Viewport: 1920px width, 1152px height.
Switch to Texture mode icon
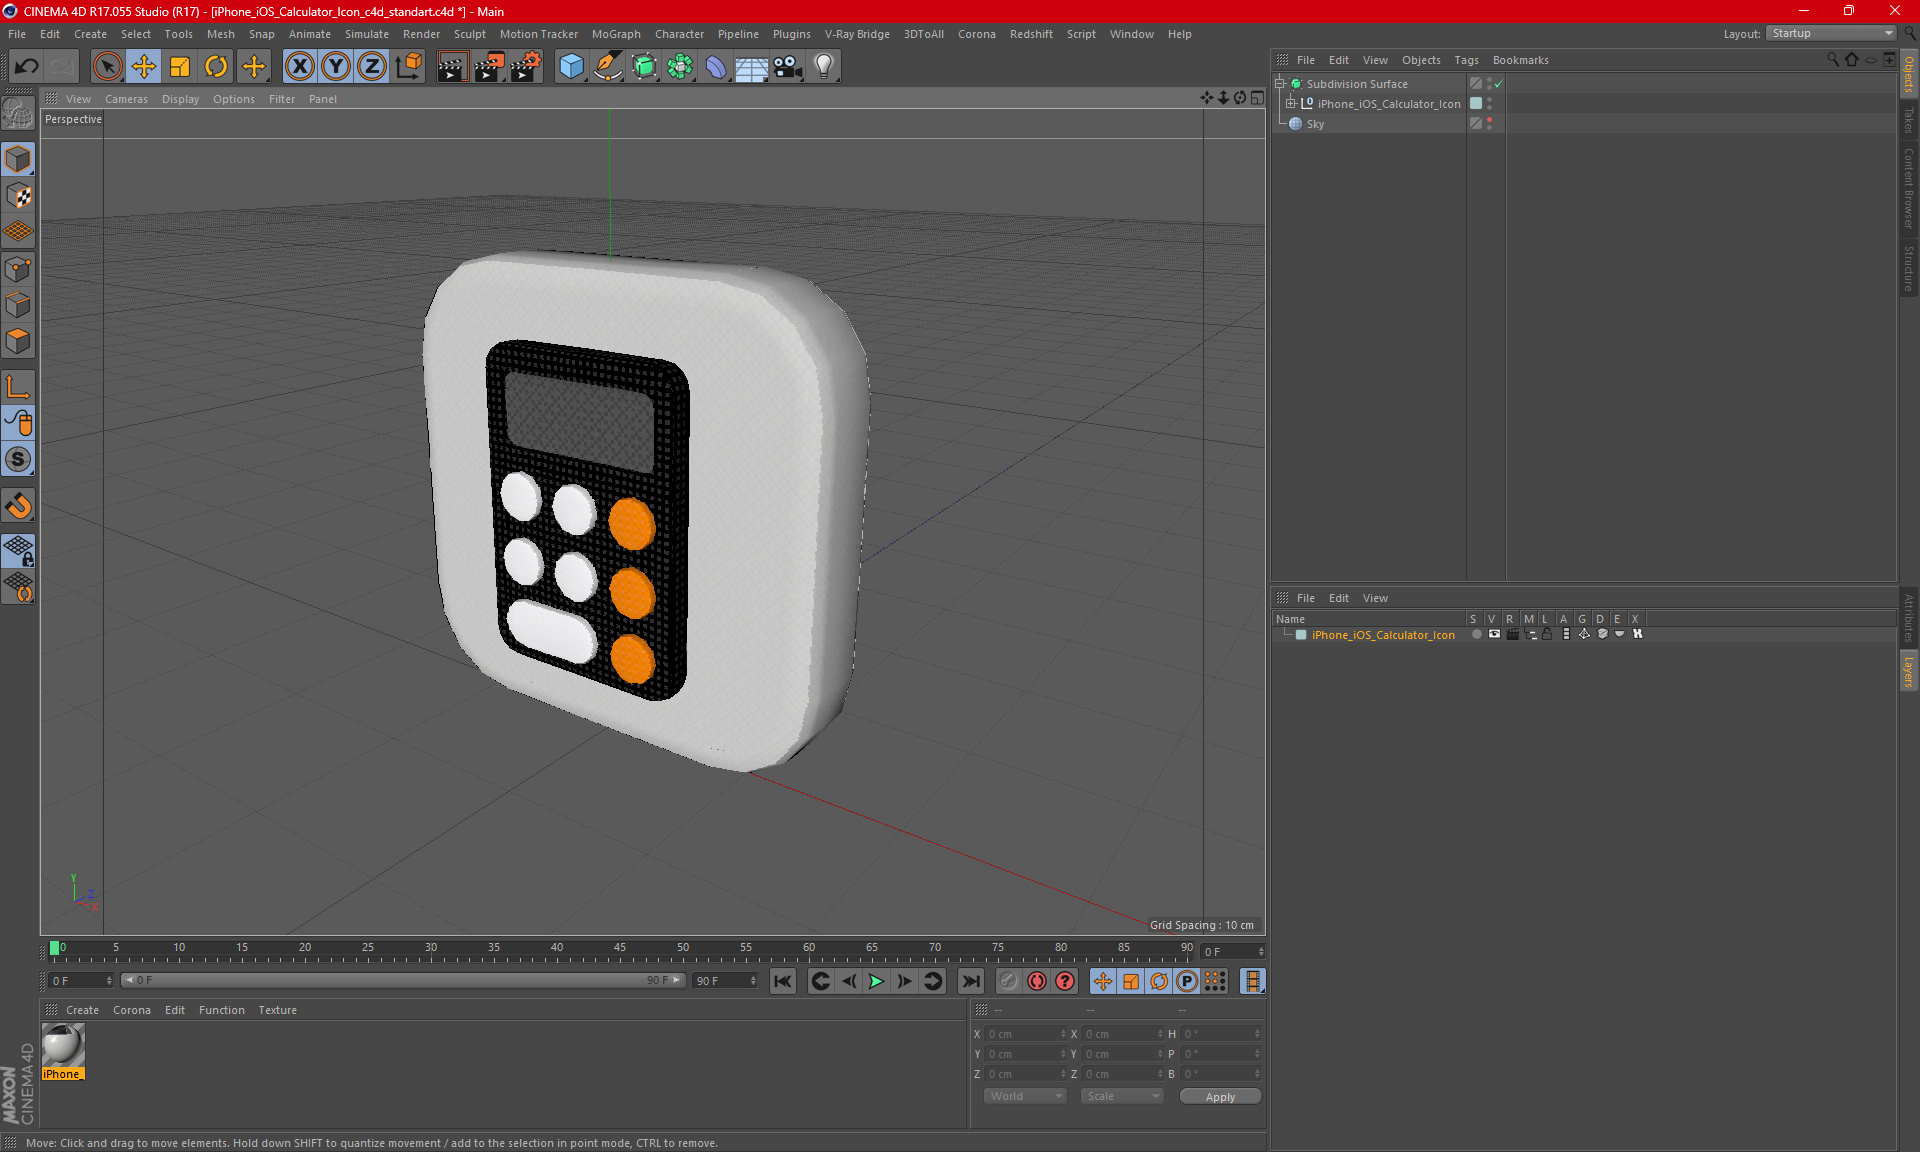tap(19, 196)
